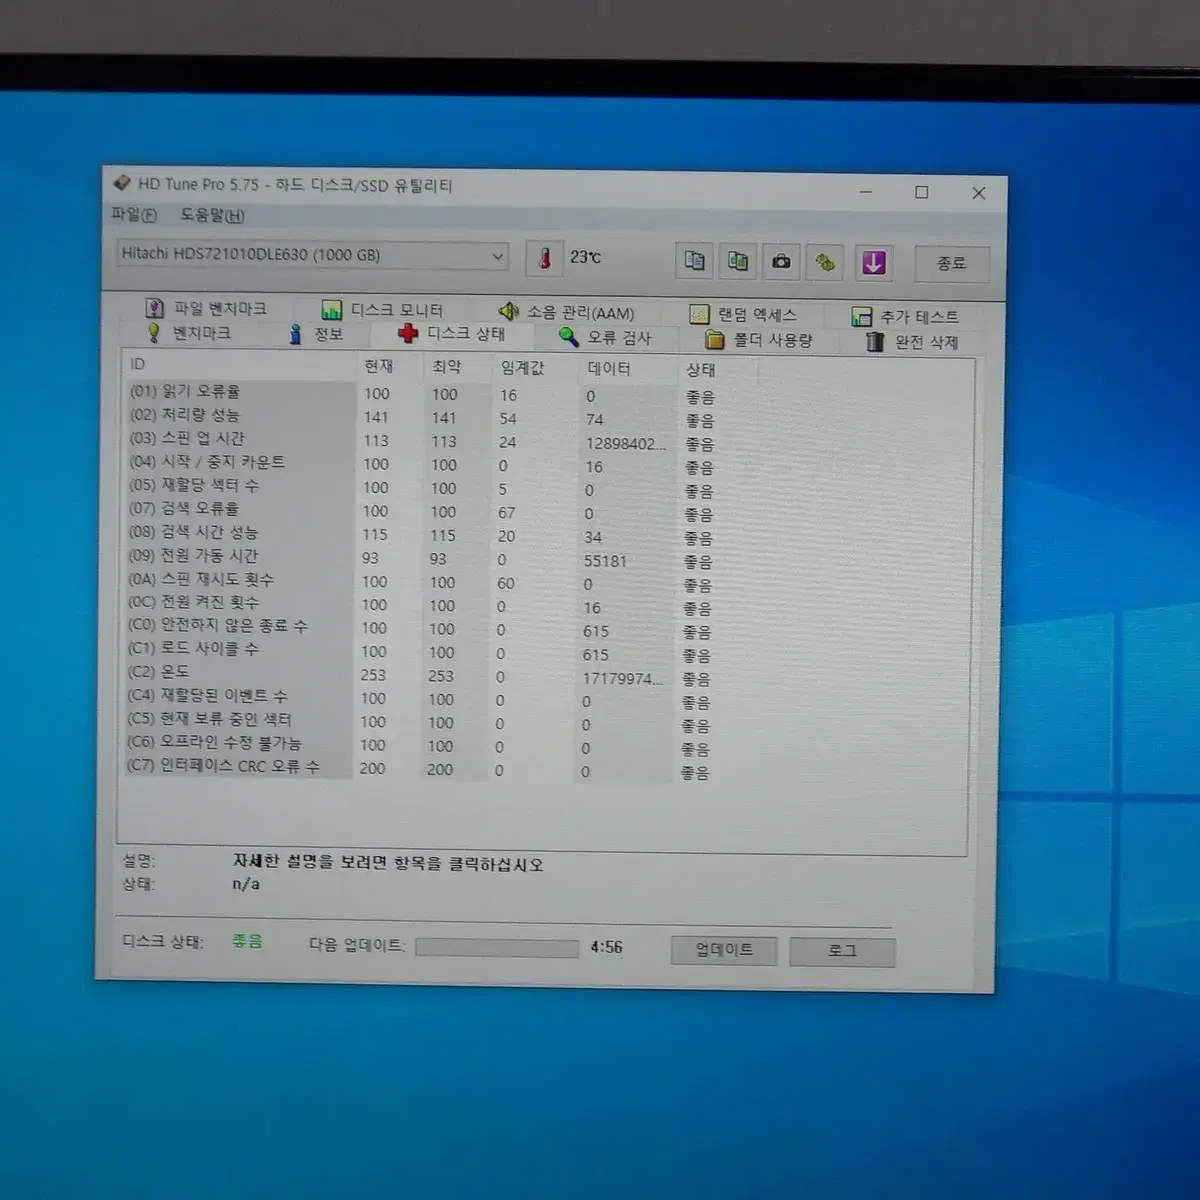Screen dimensions: 1200x1200
Task: Select the (C2) 온도 row
Action: pos(417,675)
